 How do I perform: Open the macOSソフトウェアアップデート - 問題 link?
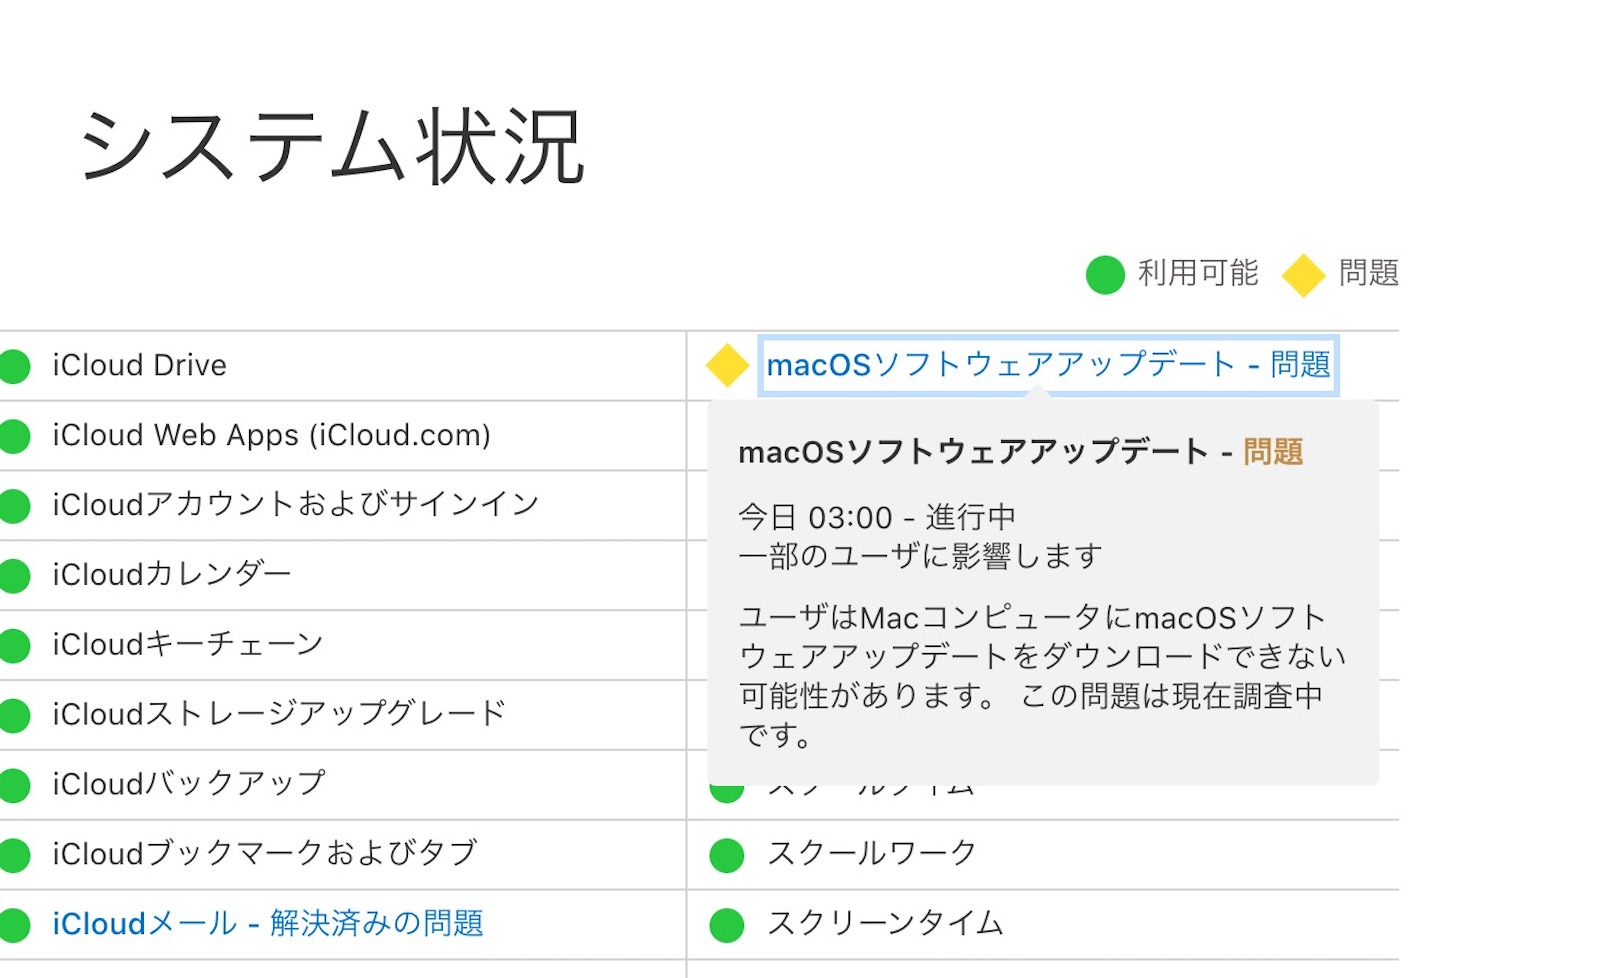[x=1048, y=365]
